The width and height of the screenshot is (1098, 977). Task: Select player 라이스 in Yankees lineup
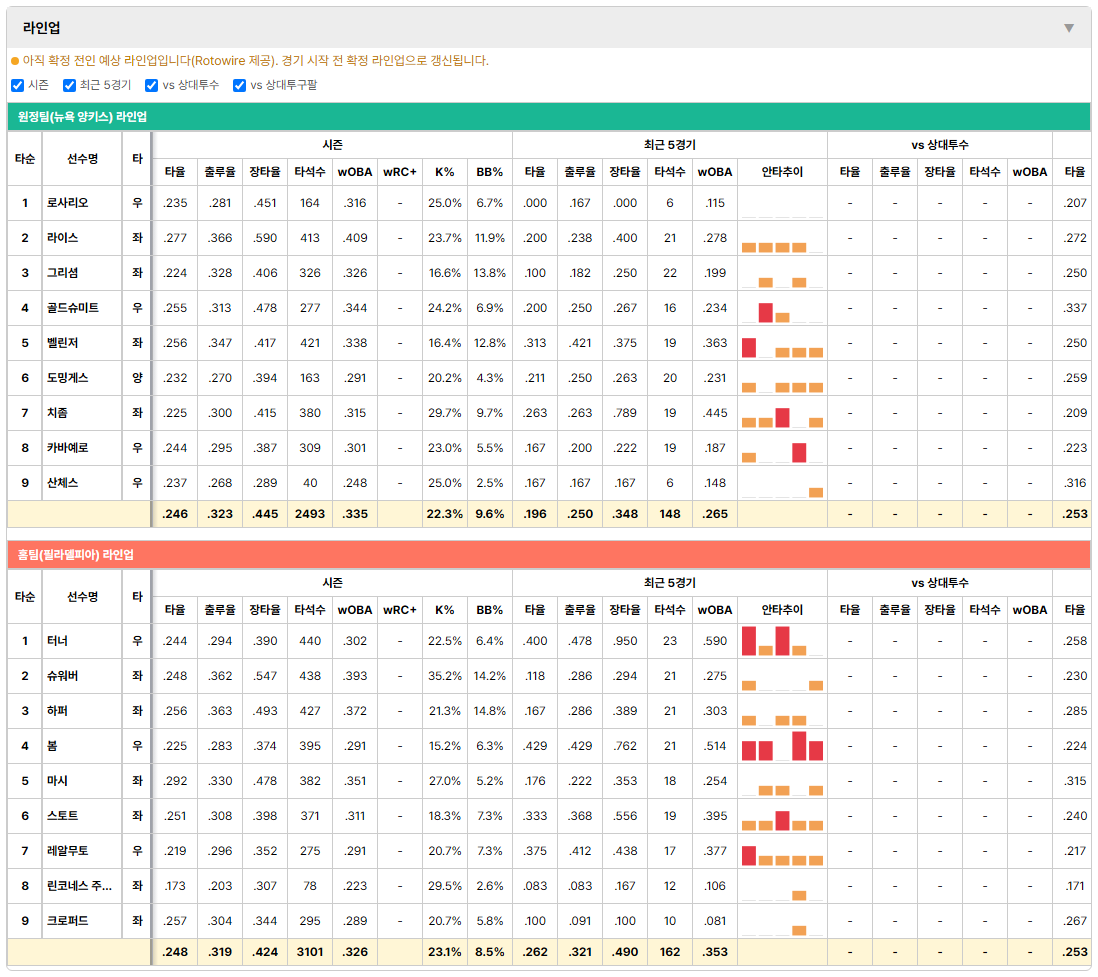(62, 238)
